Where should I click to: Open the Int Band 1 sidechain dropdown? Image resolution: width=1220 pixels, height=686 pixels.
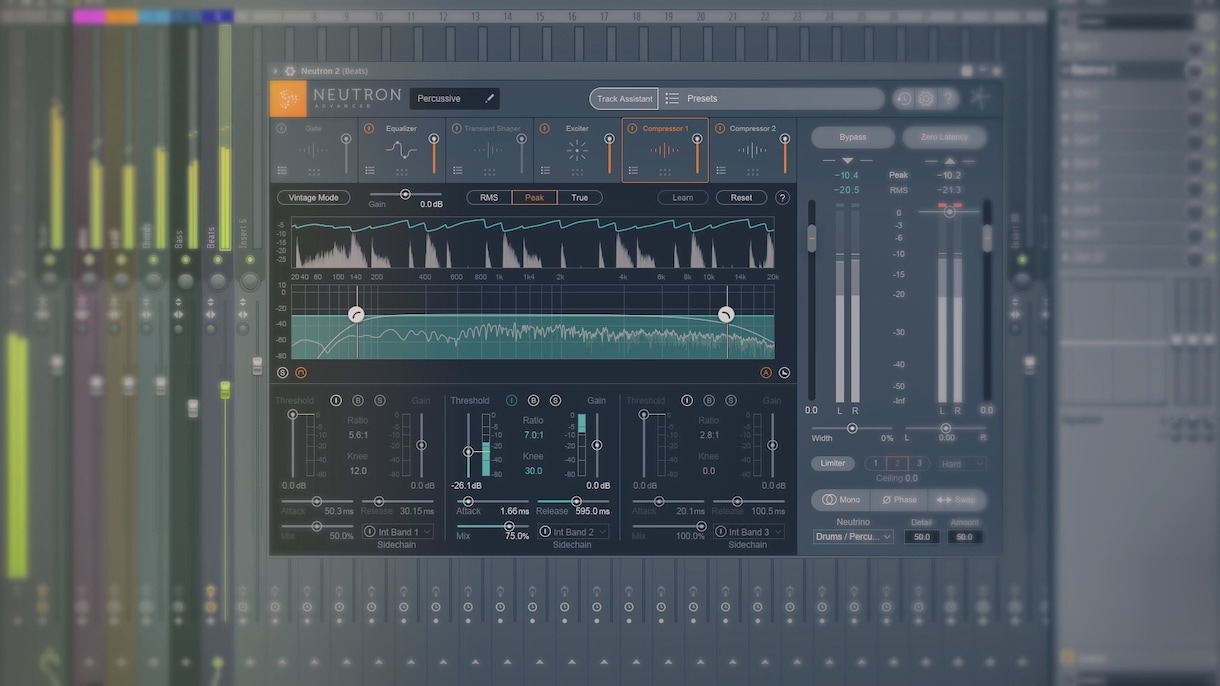point(398,532)
